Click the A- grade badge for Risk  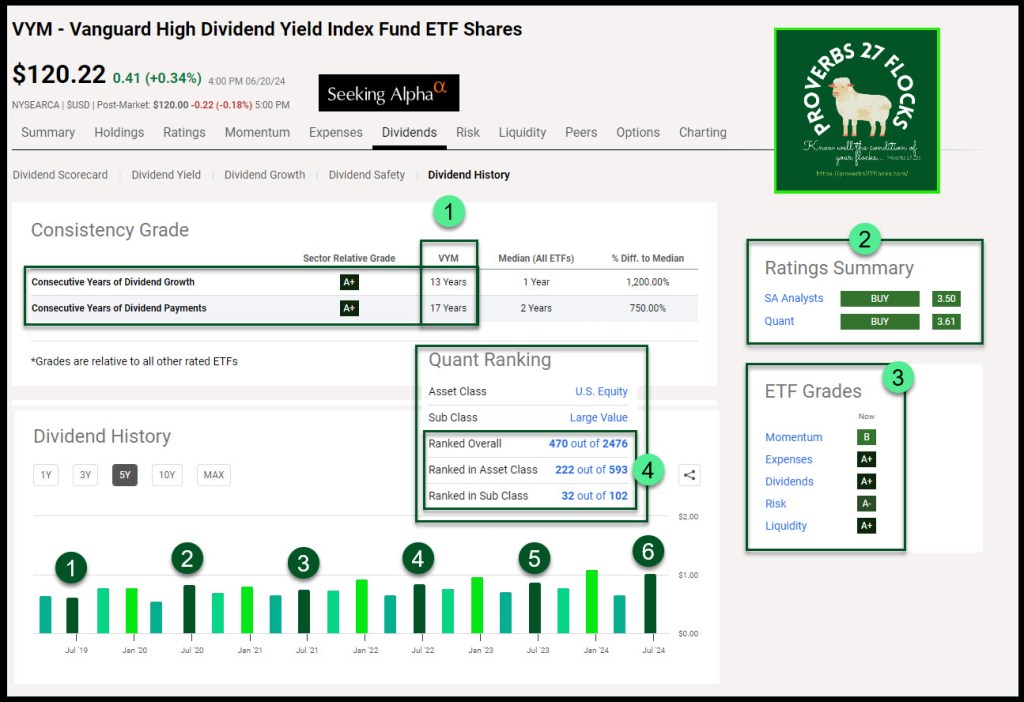pos(866,504)
